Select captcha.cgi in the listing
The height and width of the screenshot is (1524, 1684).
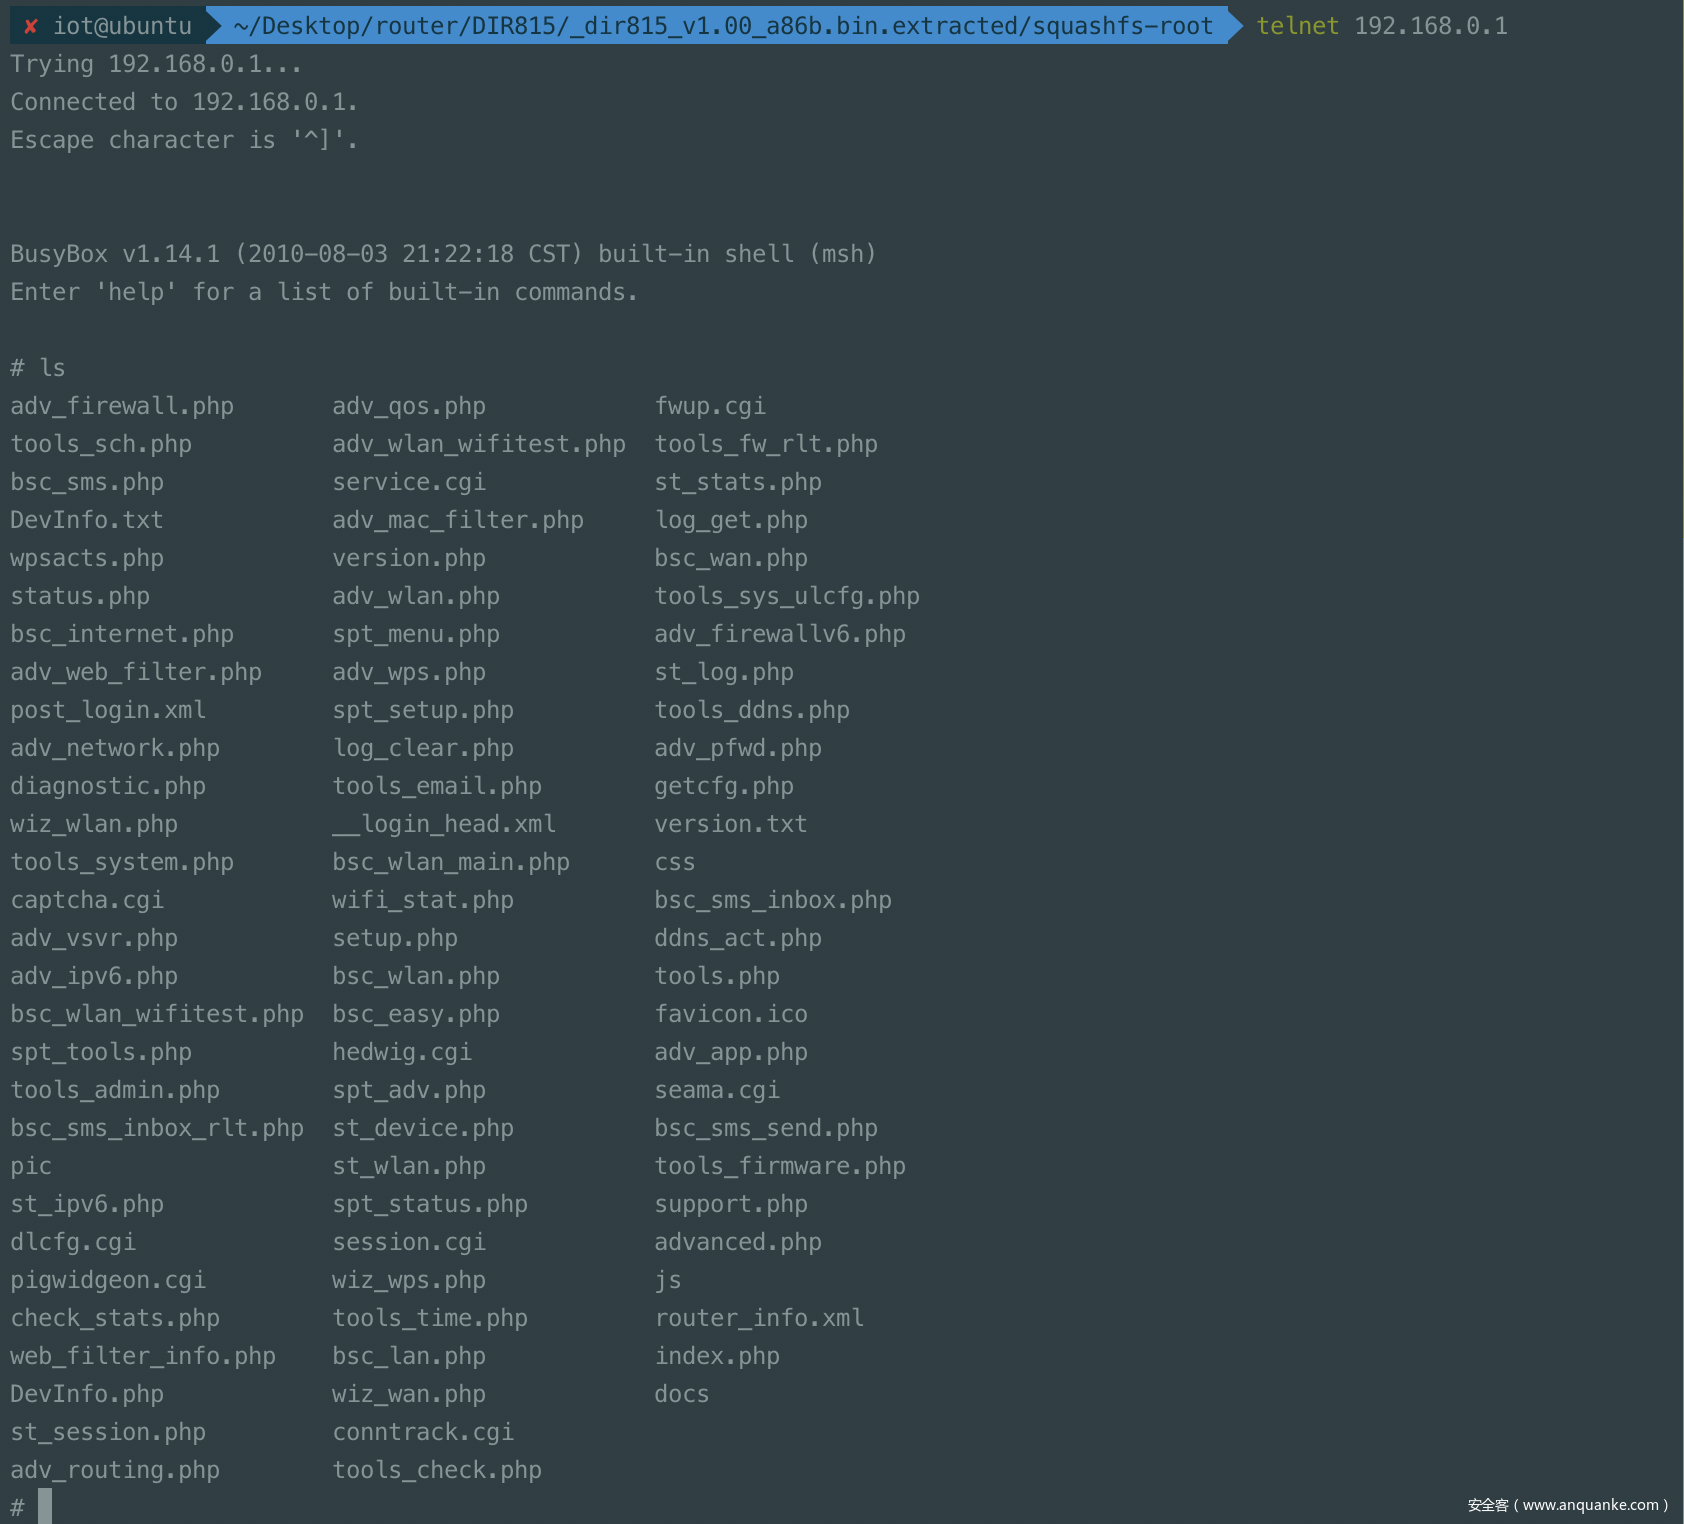point(87,900)
